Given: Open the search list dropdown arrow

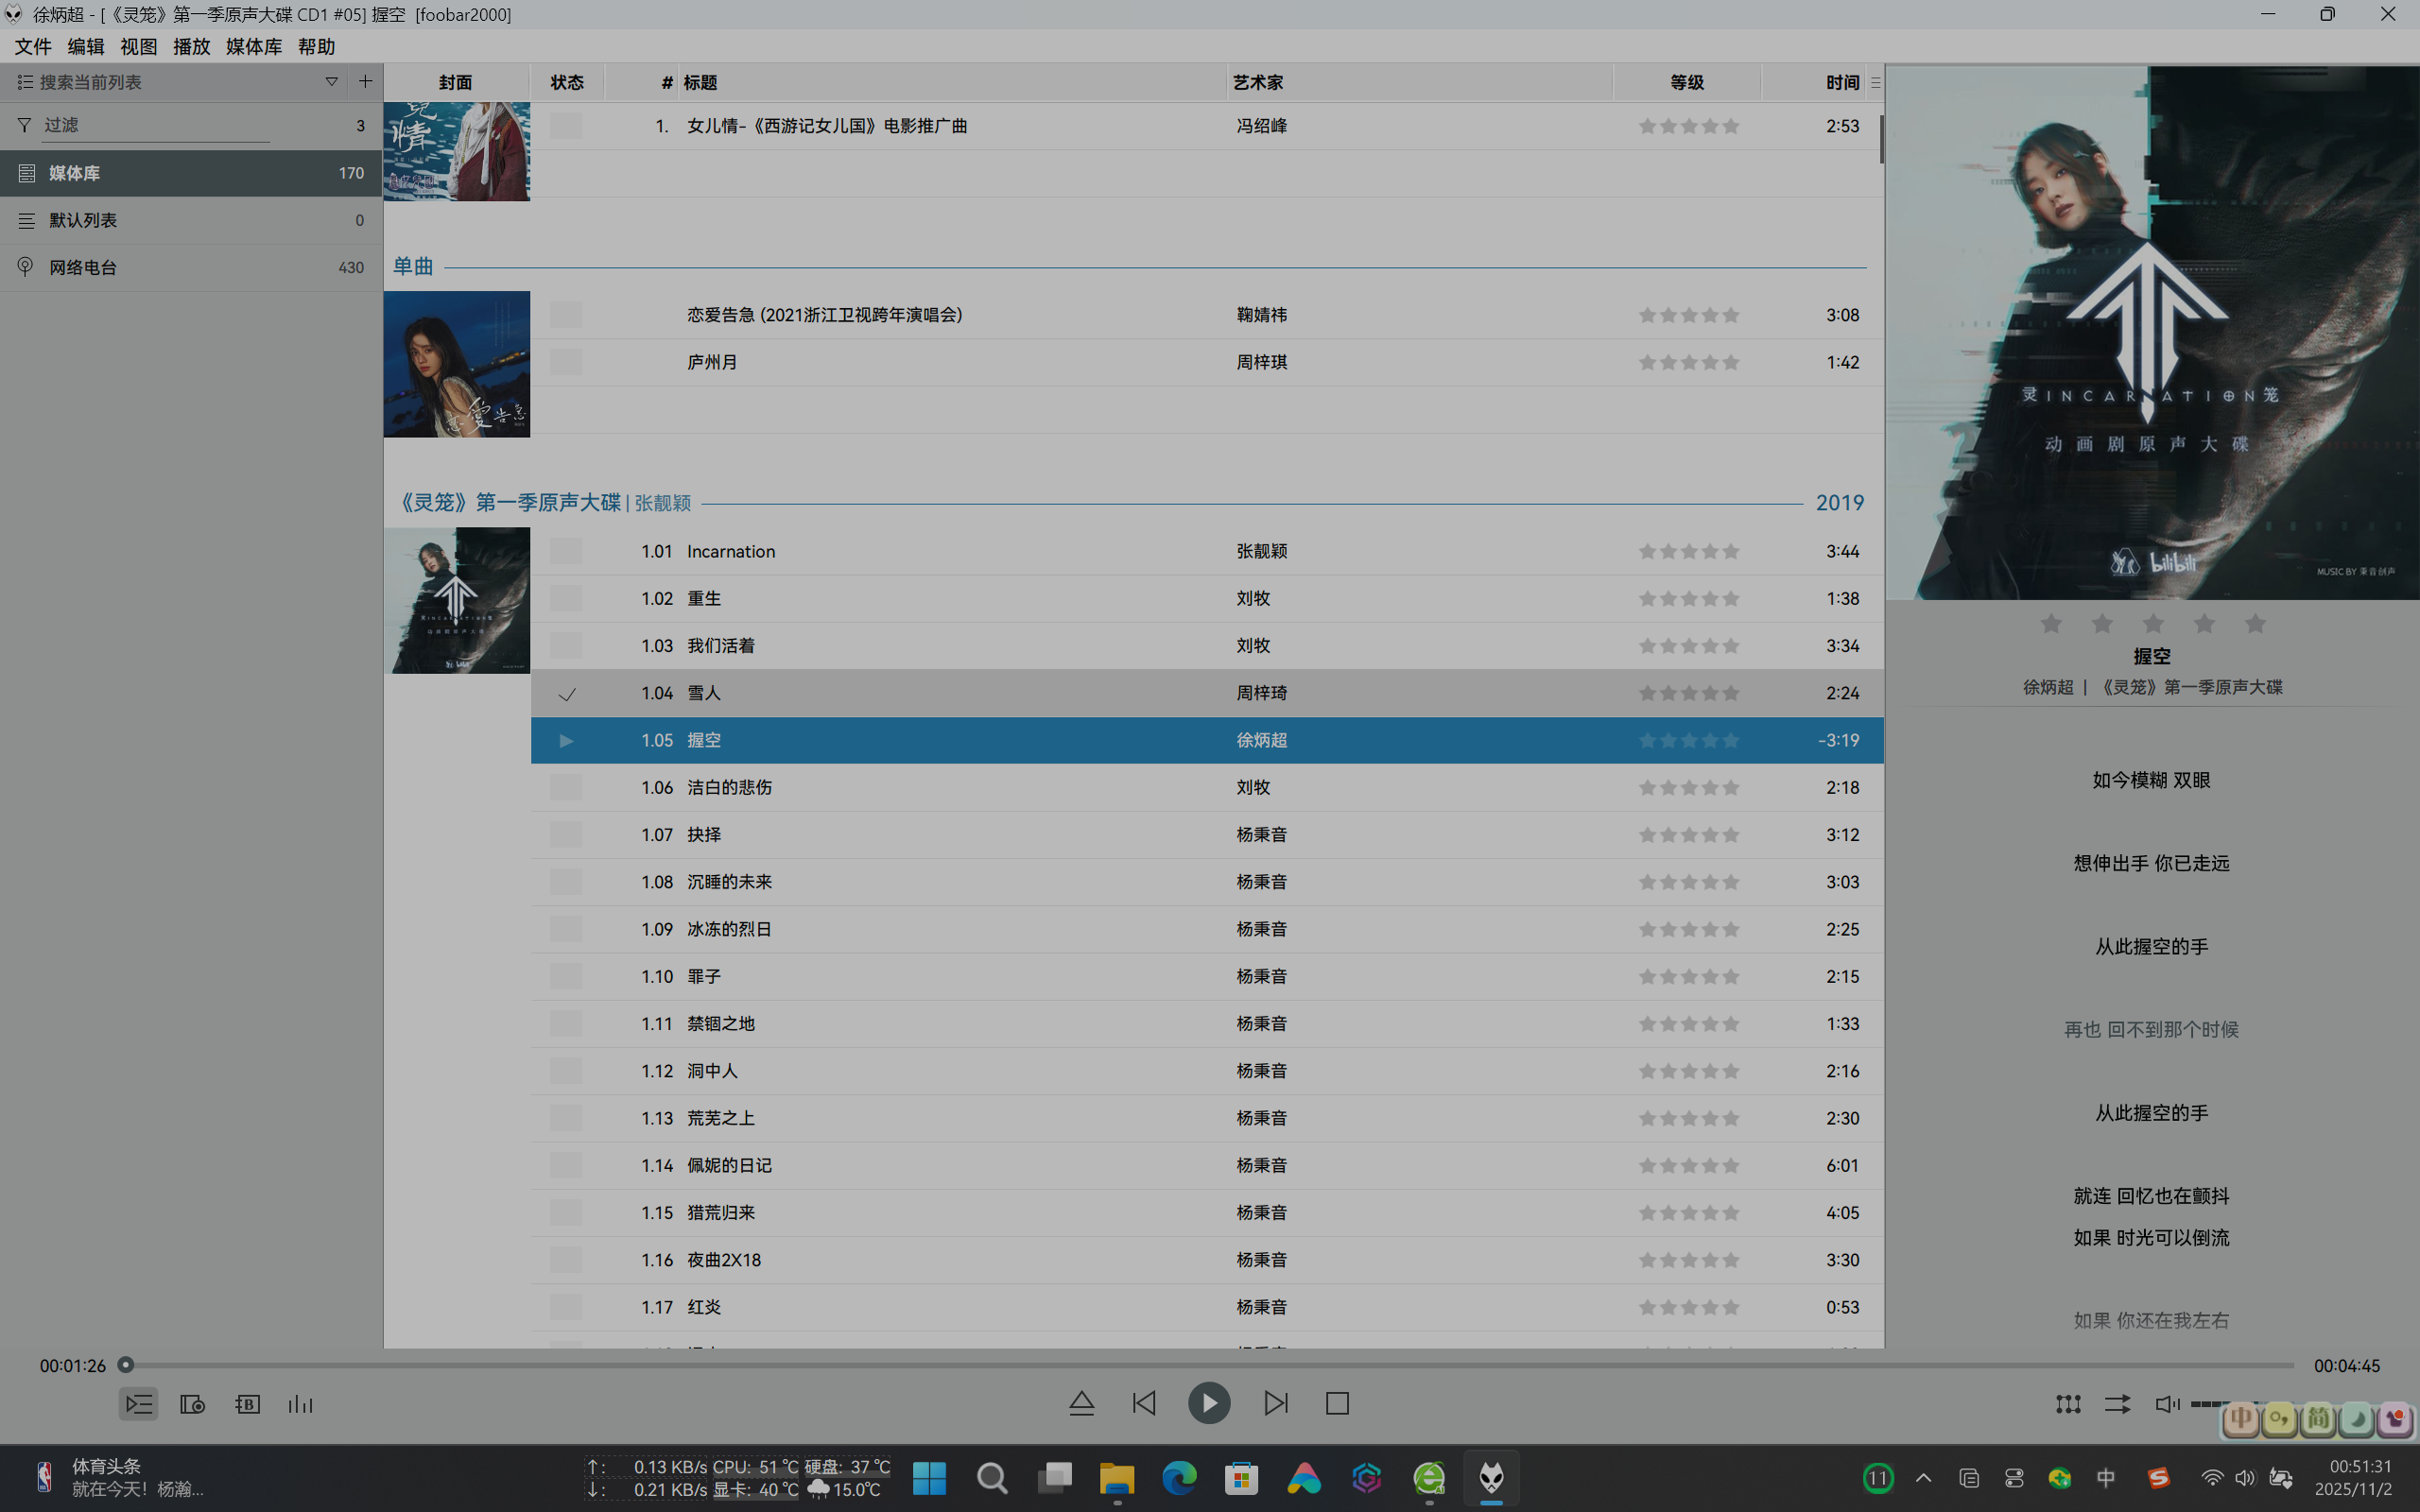Looking at the screenshot, I should 331,82.
